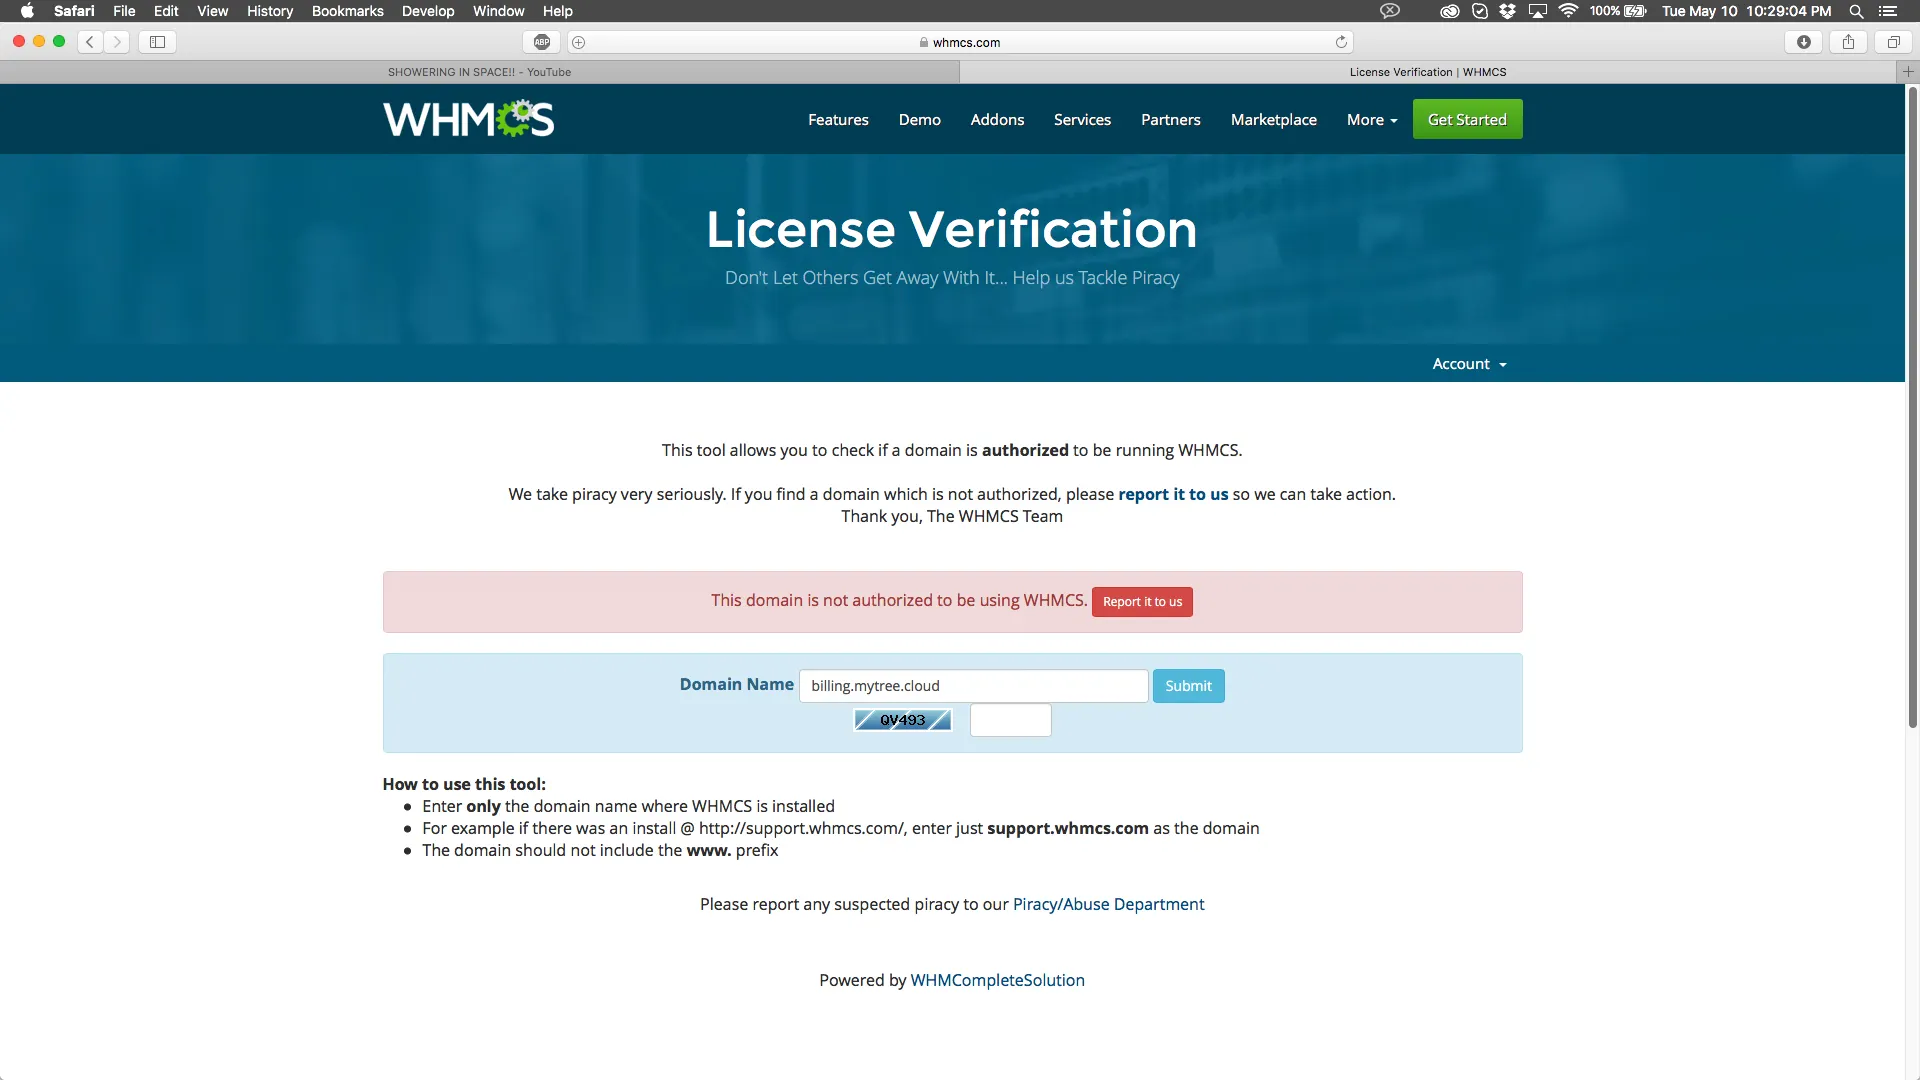Click the speech-bubble icon in the menu bar

pos(1390,11)
